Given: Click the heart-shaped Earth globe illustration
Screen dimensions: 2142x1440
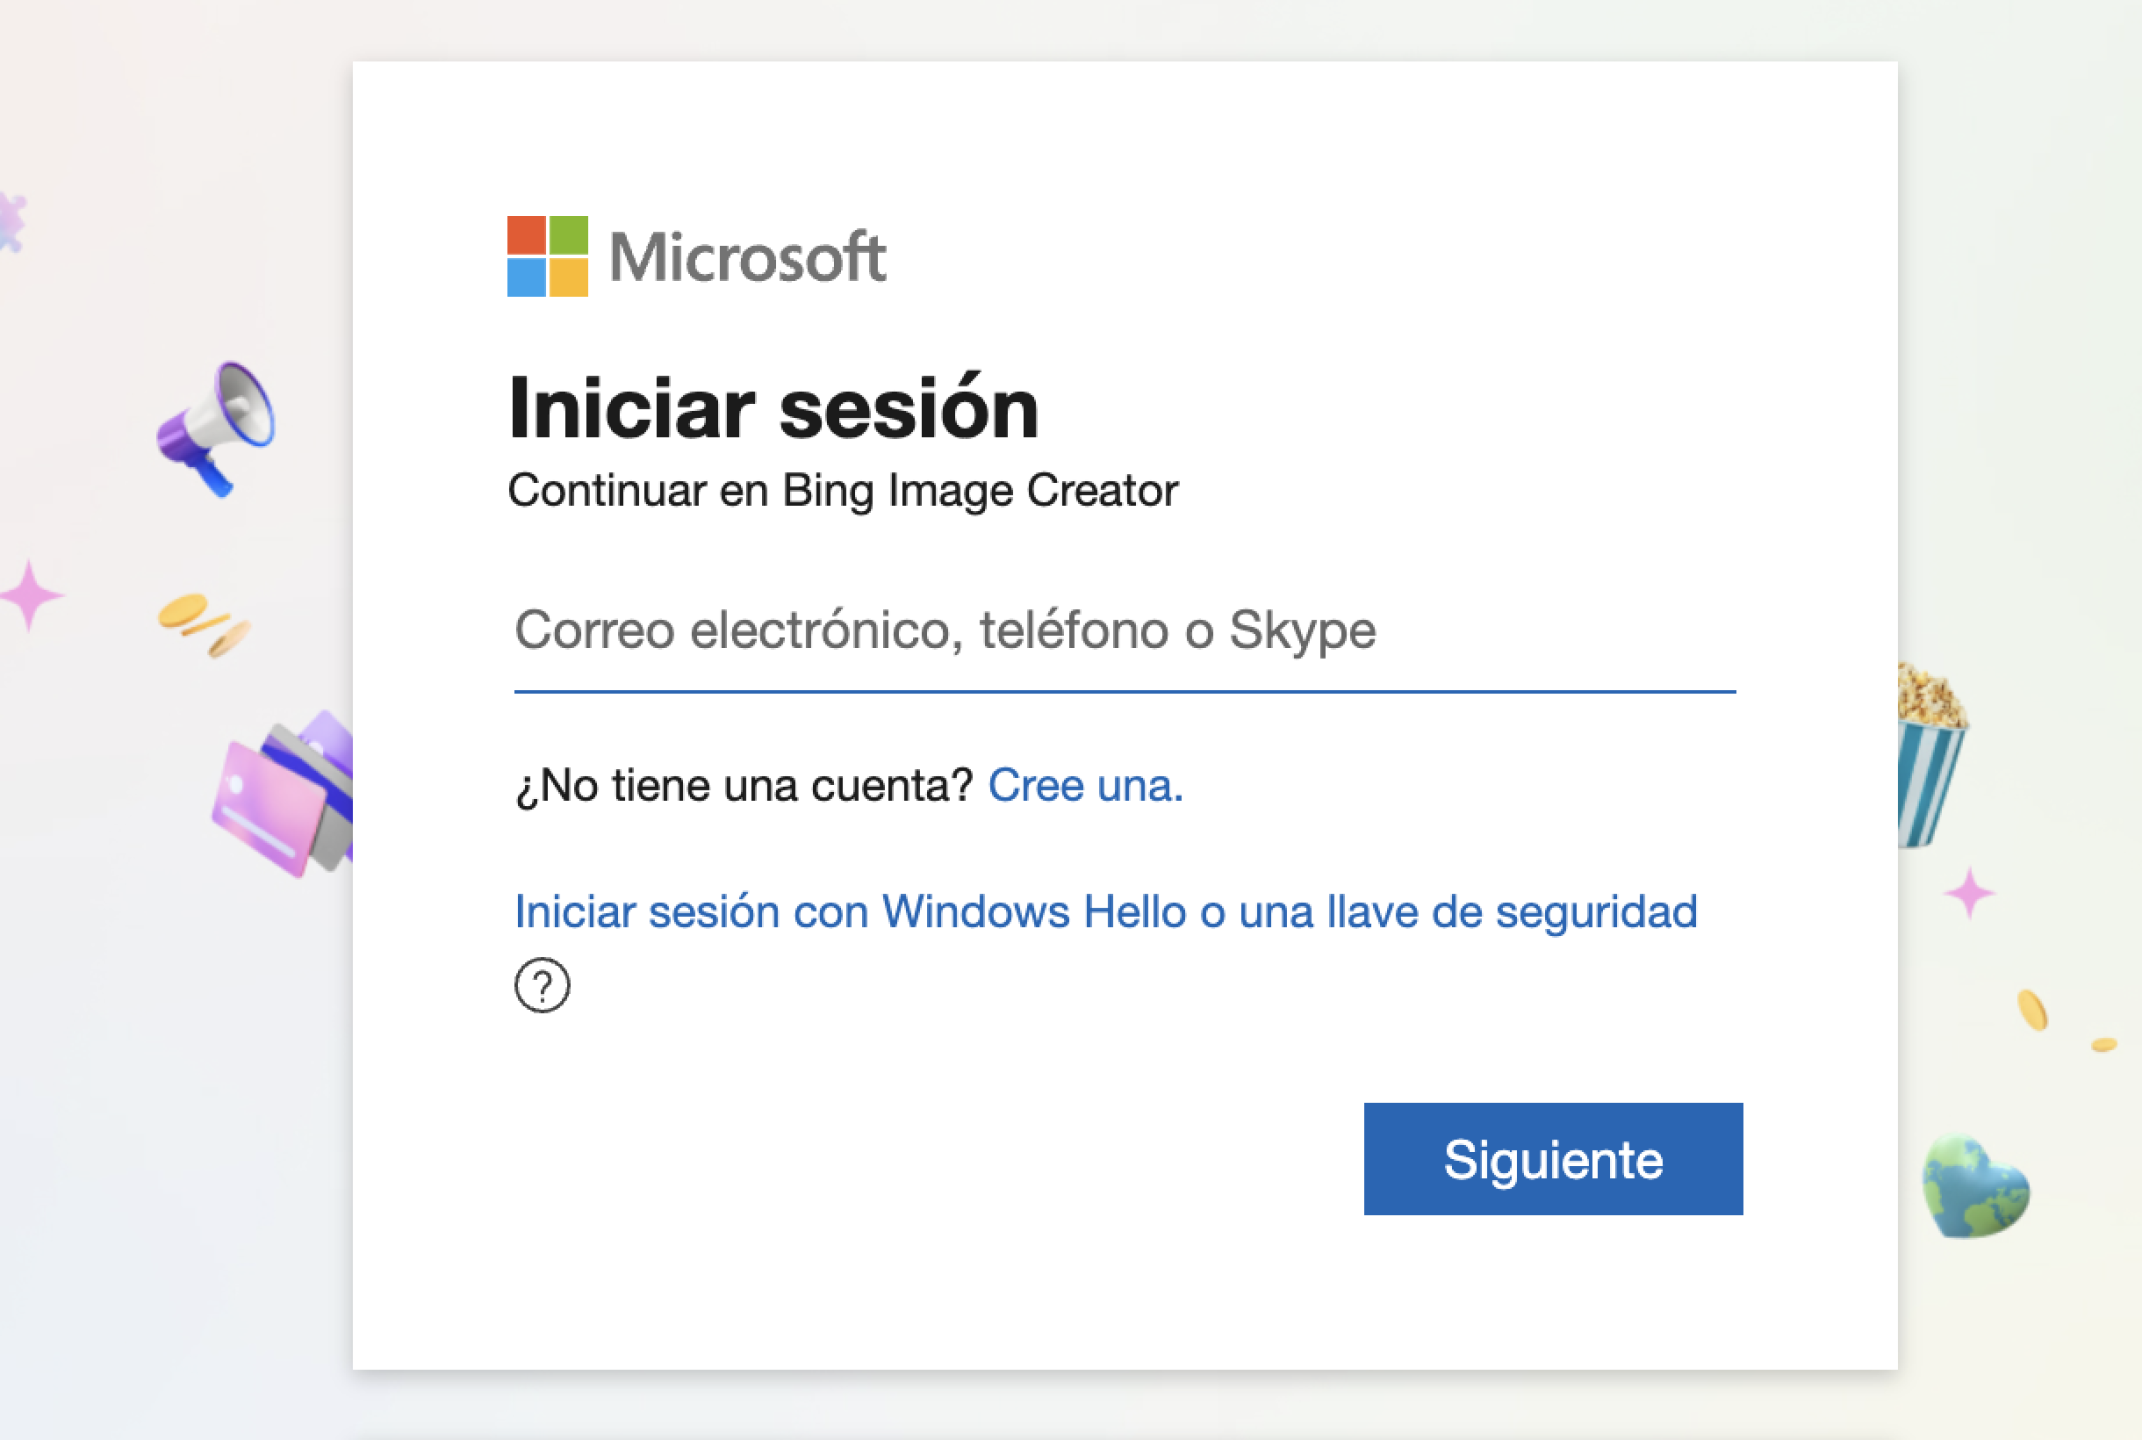Looking at the screenshot, I should pos(1974,1187).
